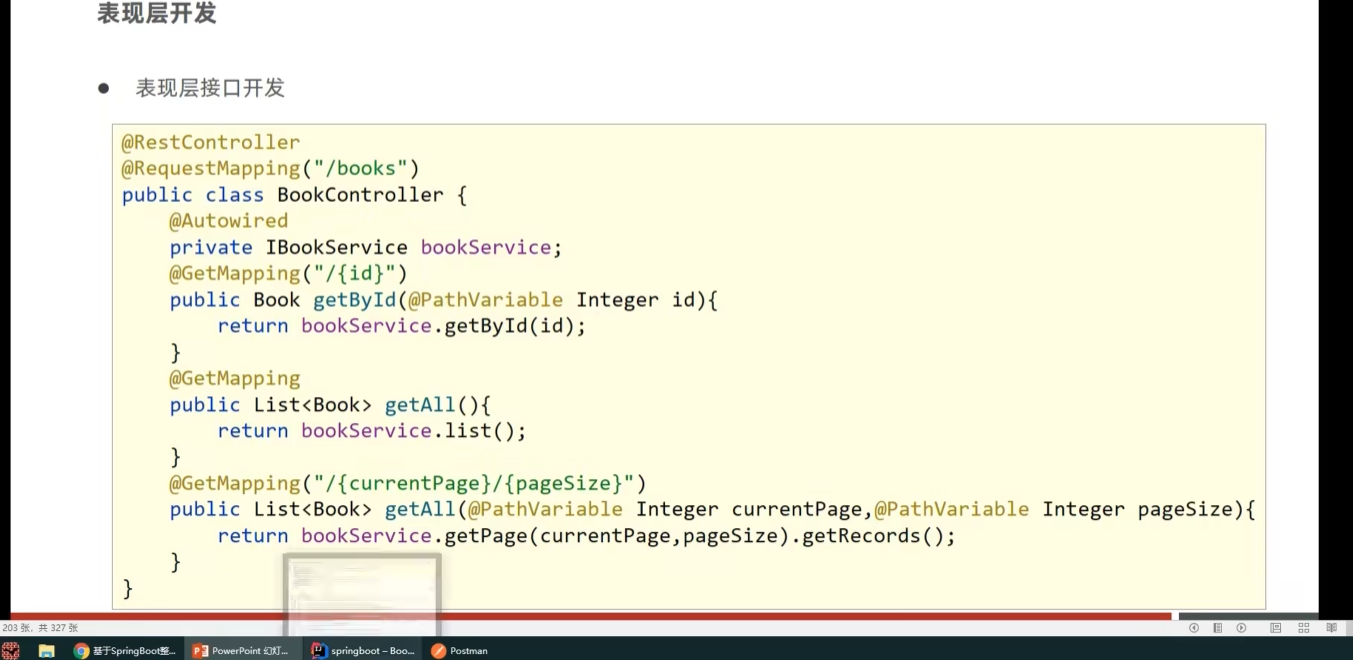This screenshot has height=660, width=1353.
Task: Go to the next slide arrow icon
Action: tap(1241, 628)
